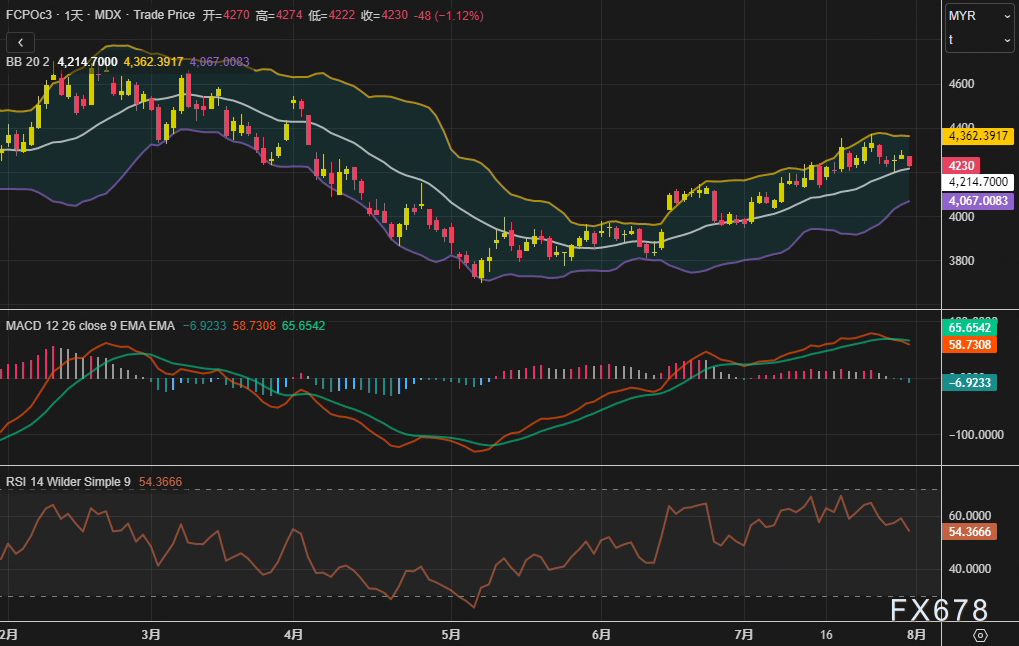
Task: Open chart settings hexagon gear icon
Action: click(980, 635)
